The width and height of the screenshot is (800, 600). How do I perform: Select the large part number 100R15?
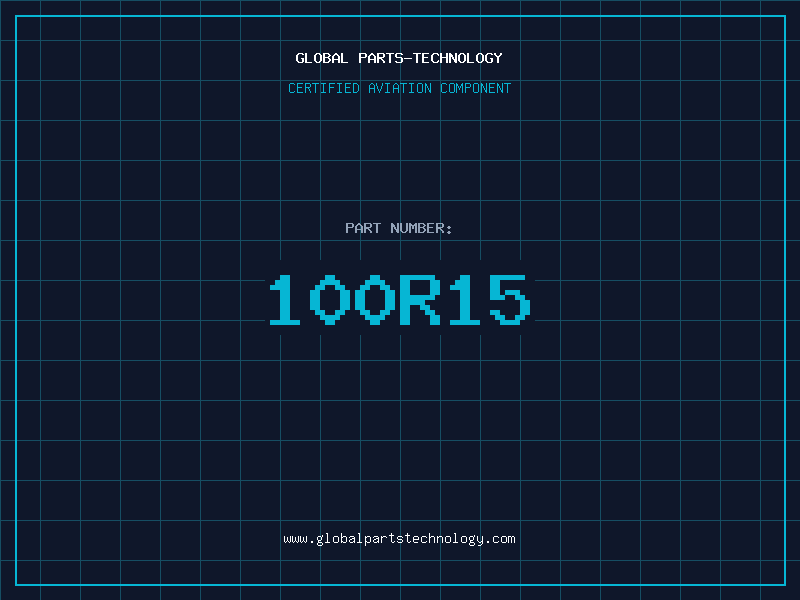399,300
